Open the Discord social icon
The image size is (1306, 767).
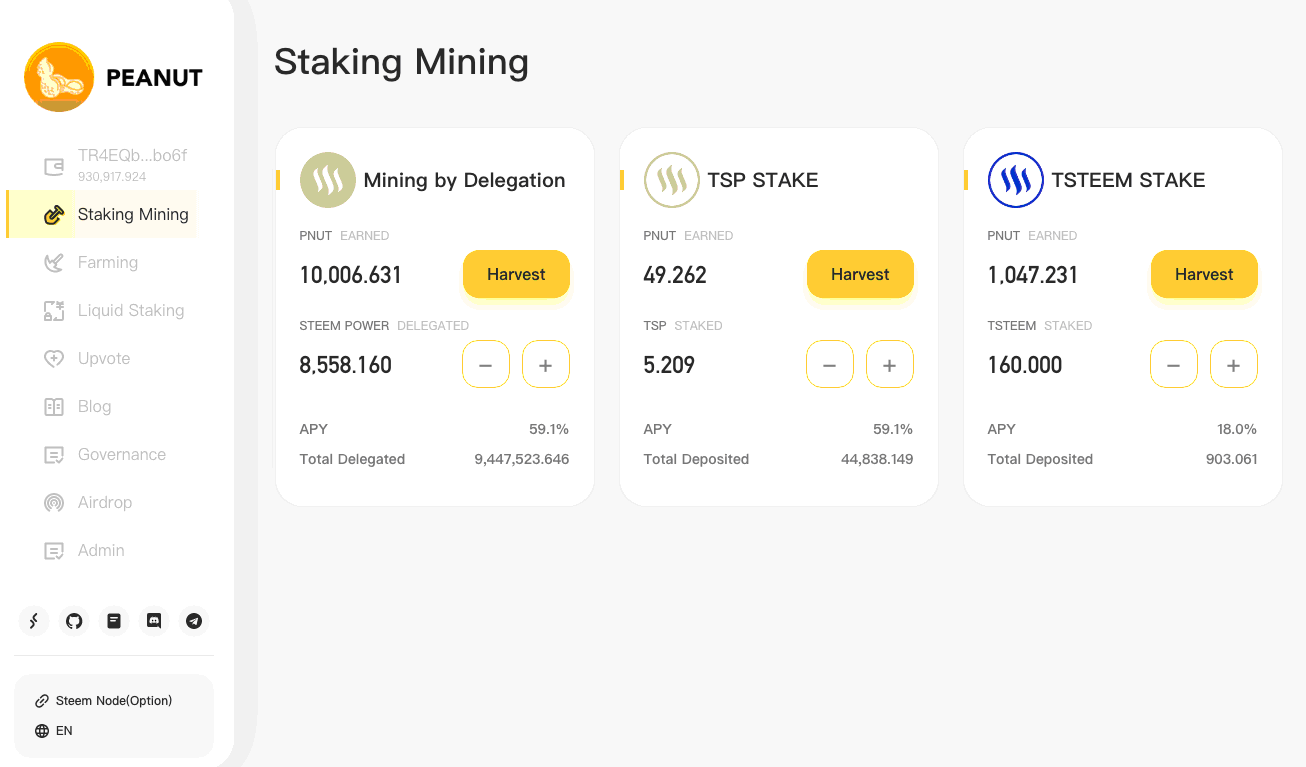click(x=154, y=621)
